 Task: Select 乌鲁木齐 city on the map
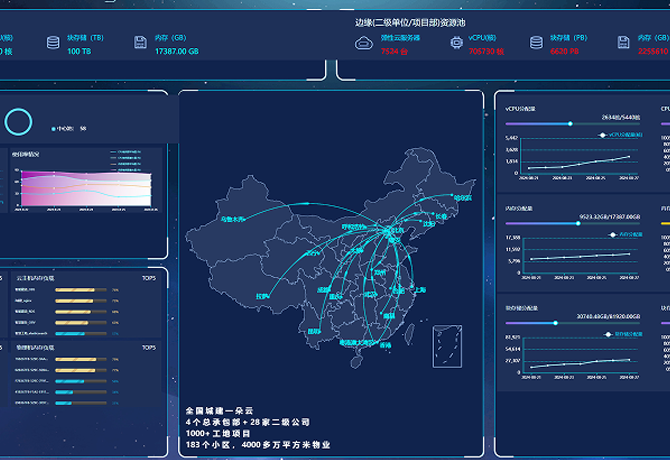pyautogui.click(x=231, y=218)
